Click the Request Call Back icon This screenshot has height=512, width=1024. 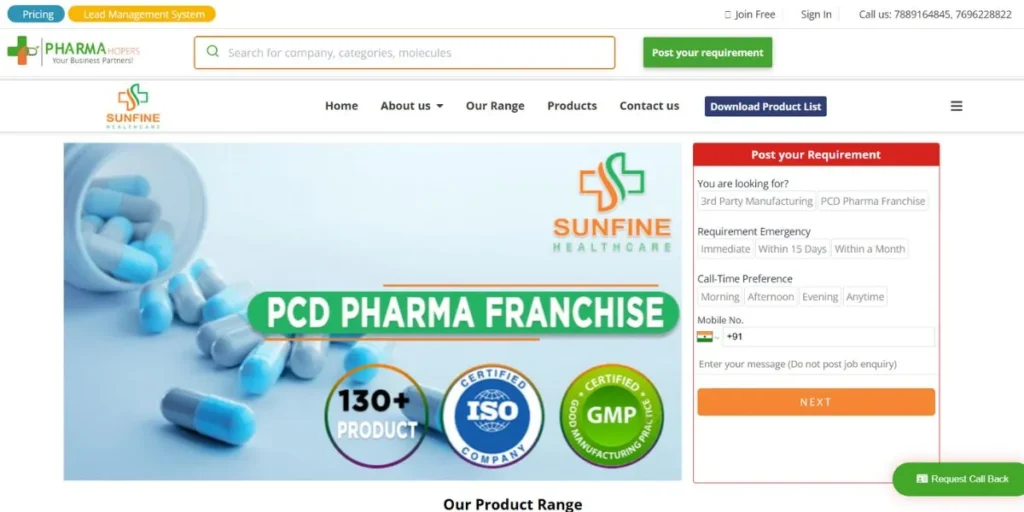point(922,479)
